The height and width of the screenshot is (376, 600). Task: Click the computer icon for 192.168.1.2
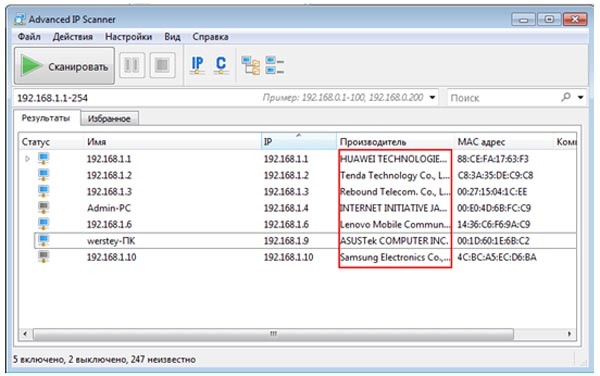pyautogui.click(x=44, y=174)
